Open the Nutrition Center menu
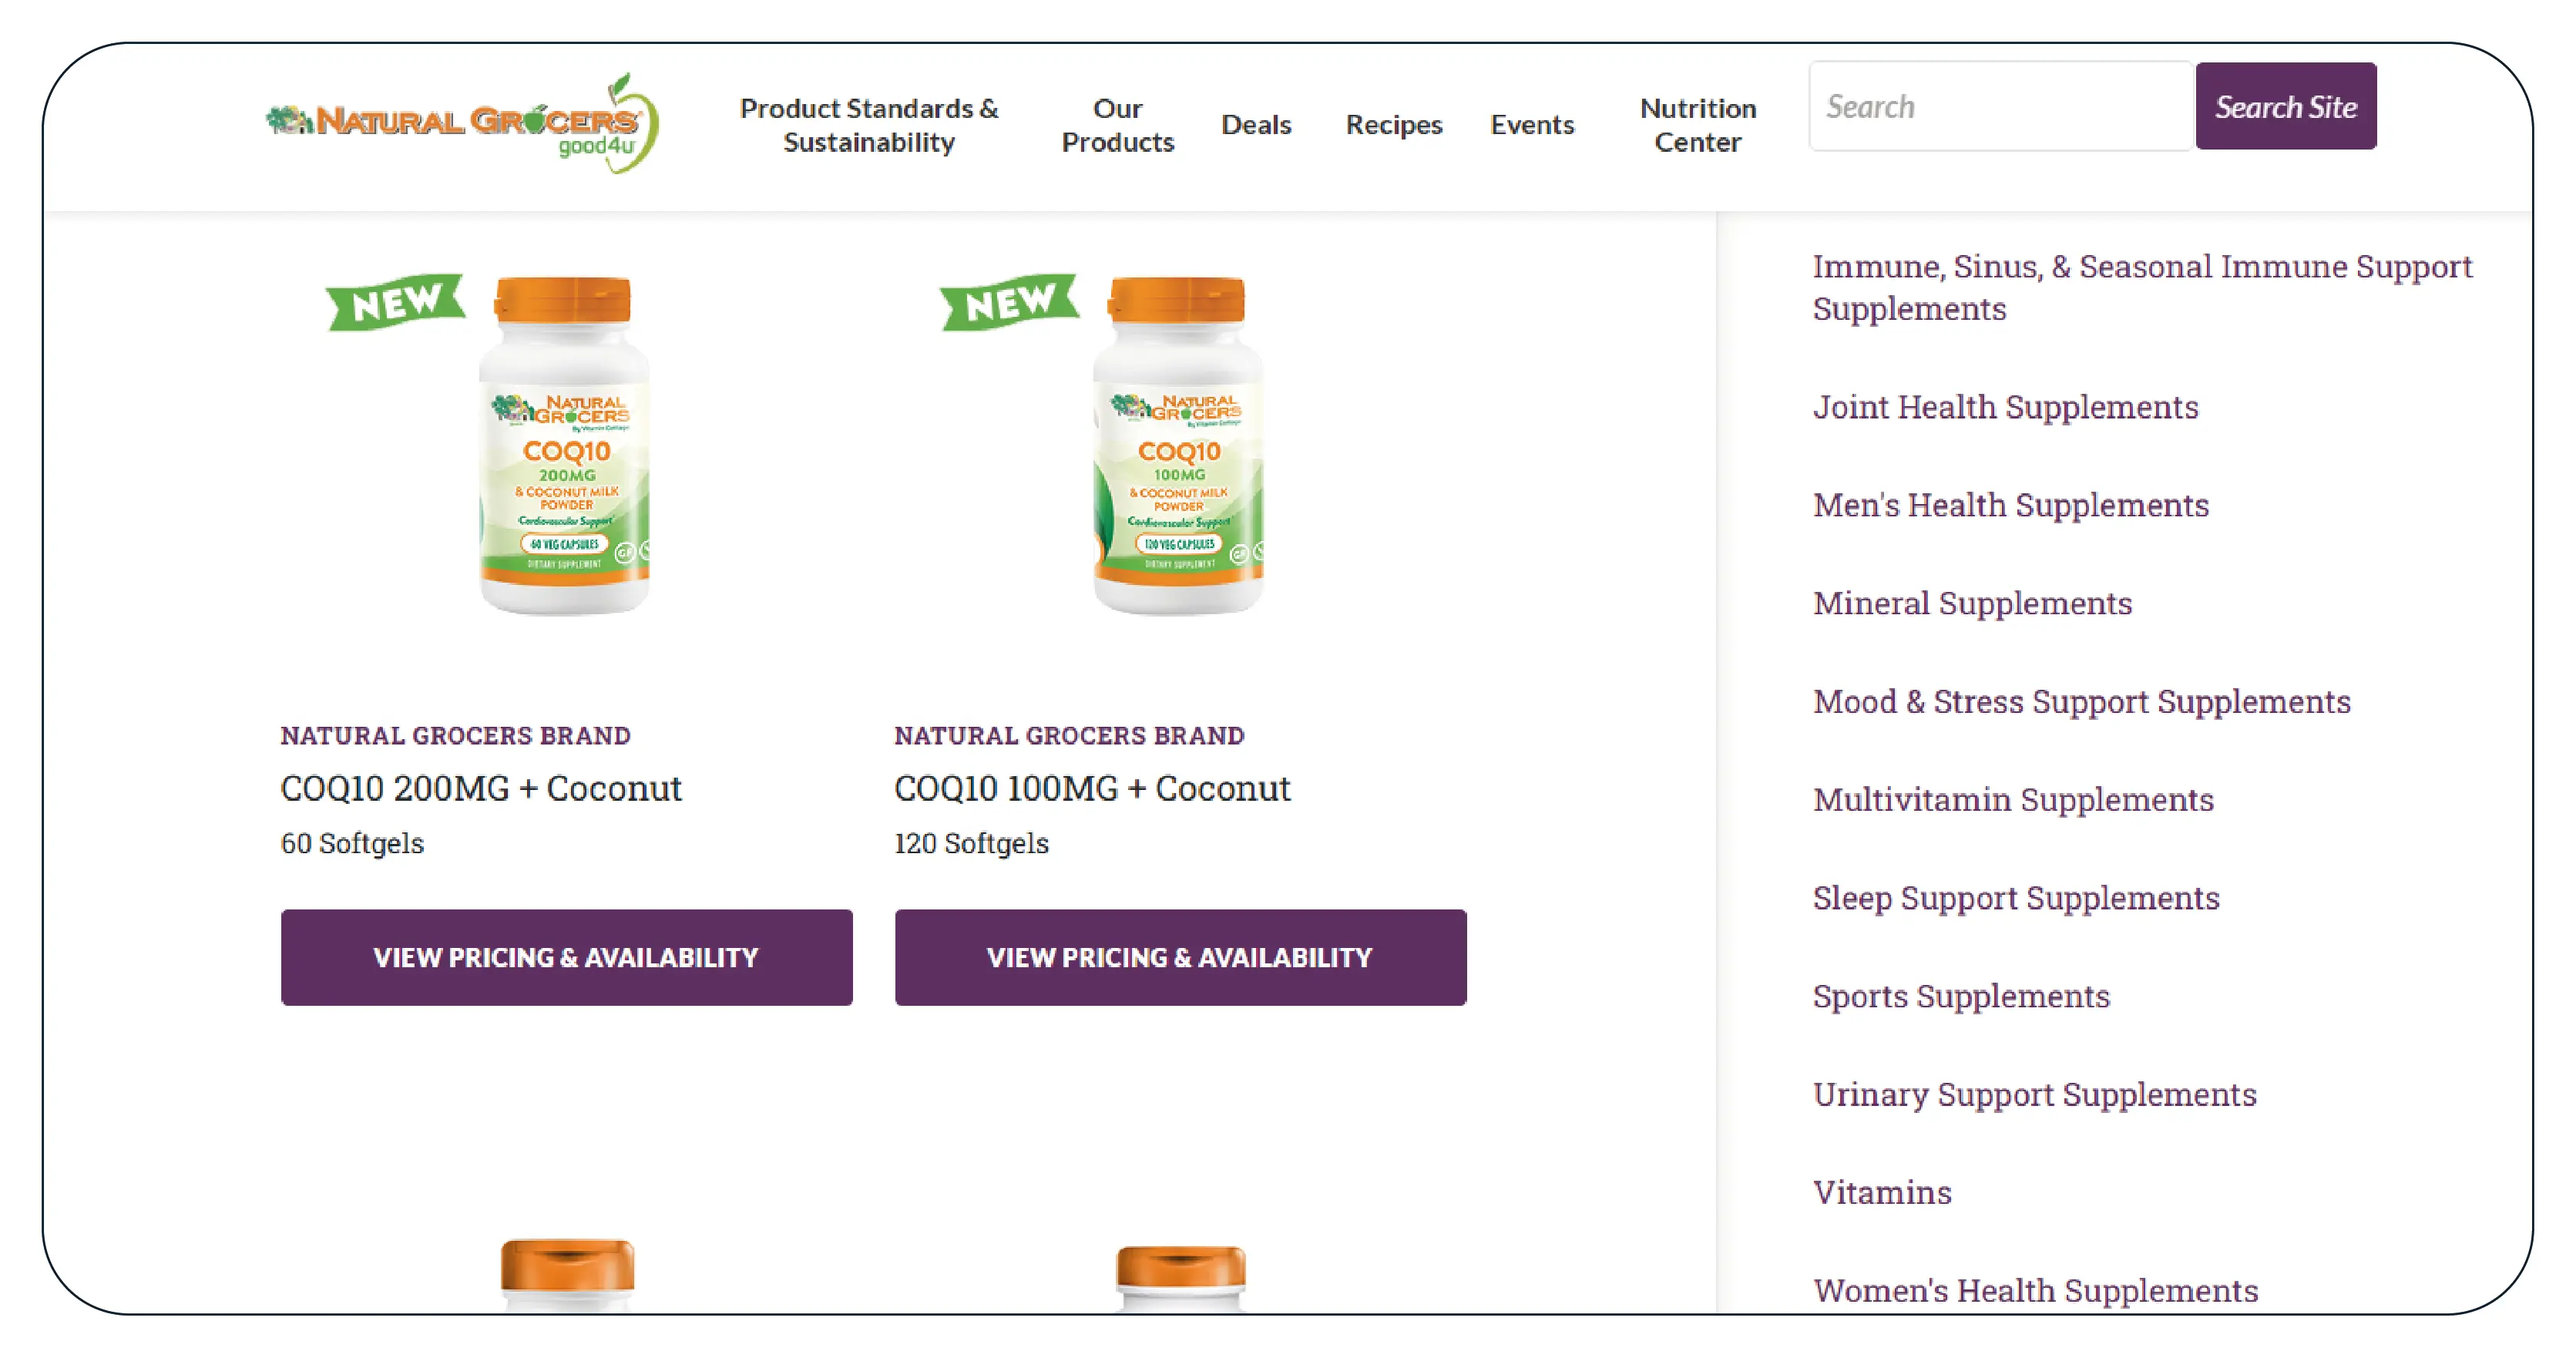The width and height of the screenshot is (2576, 1358). point(1698,125)
